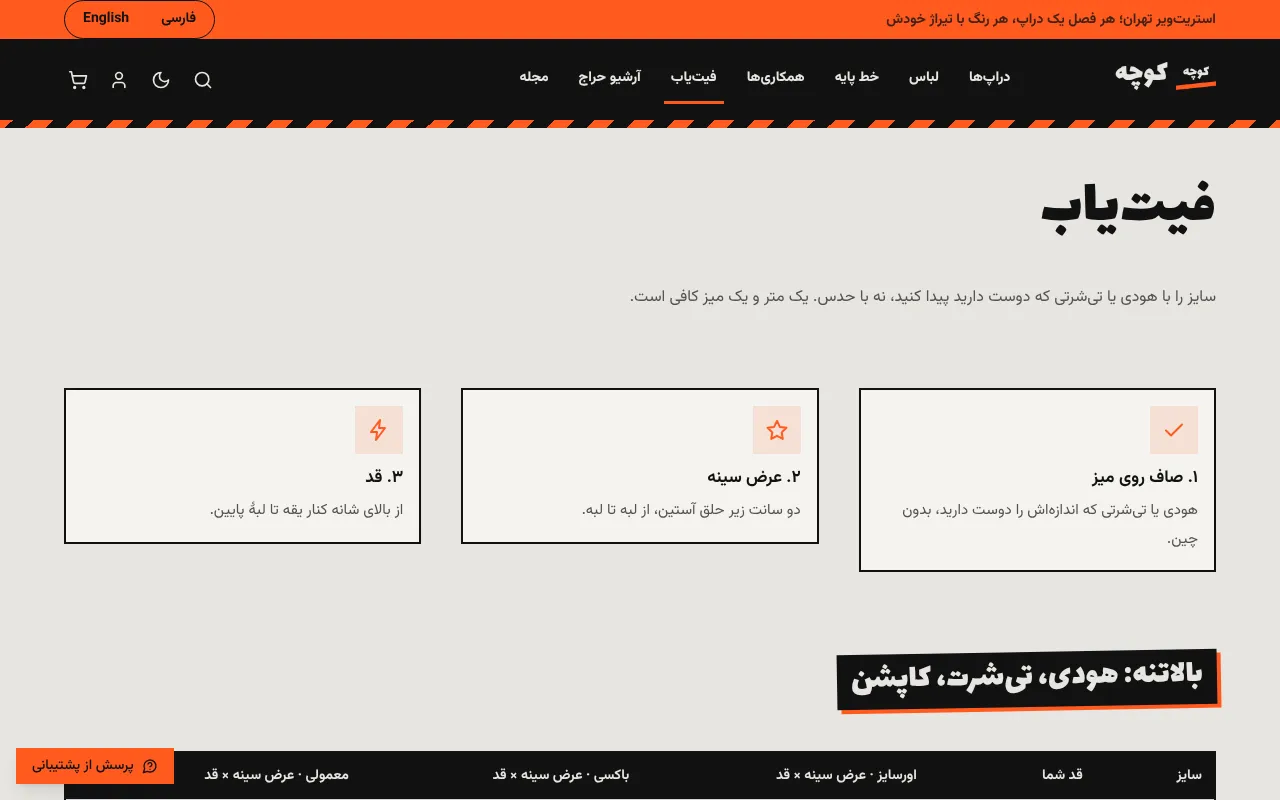Click the large فیت‌یاب page title
The height and width of the screenshot is (800, 1280).
1128,206
